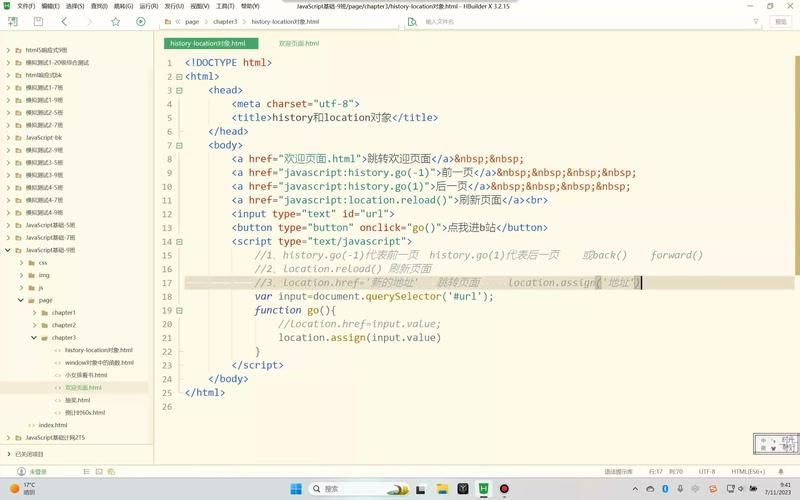
Task: Go back with the left arrow icon
Action: coord(65,21)
